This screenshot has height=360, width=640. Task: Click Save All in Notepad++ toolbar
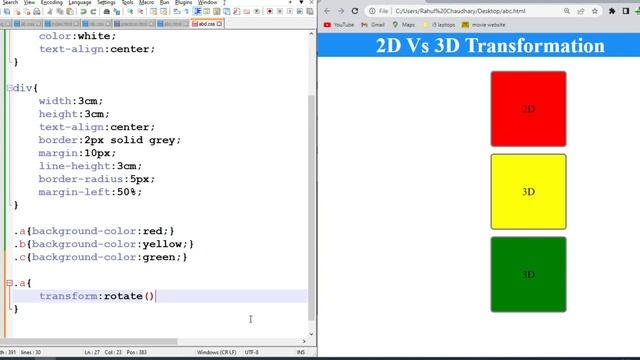coord(7,11)
